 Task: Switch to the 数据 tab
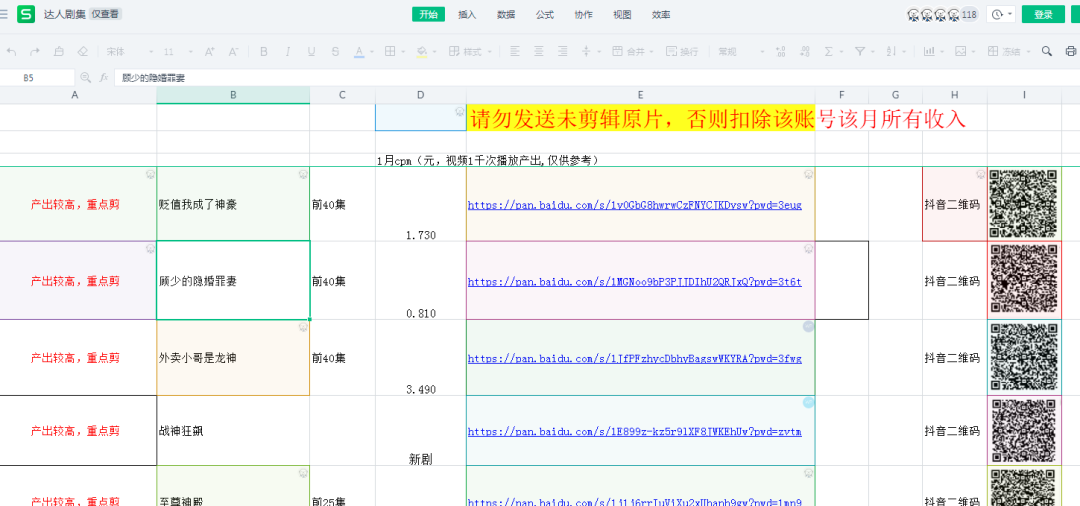[x=506, y=14]
